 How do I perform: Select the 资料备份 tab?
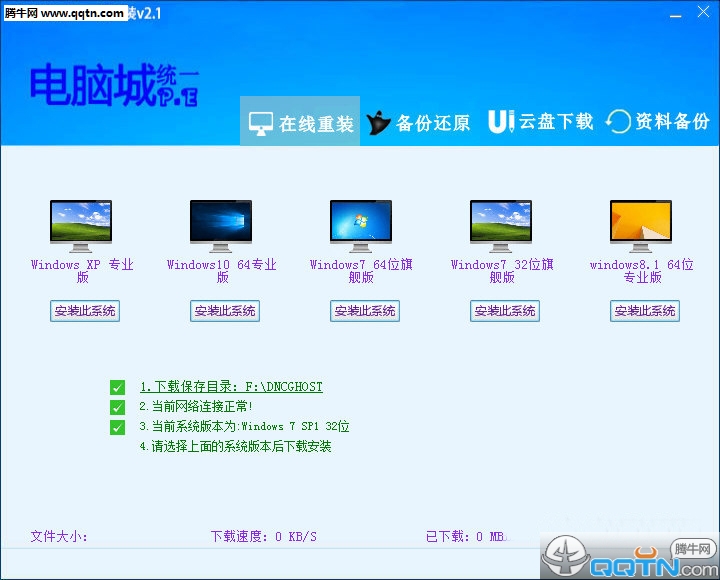tap(657, 122)
